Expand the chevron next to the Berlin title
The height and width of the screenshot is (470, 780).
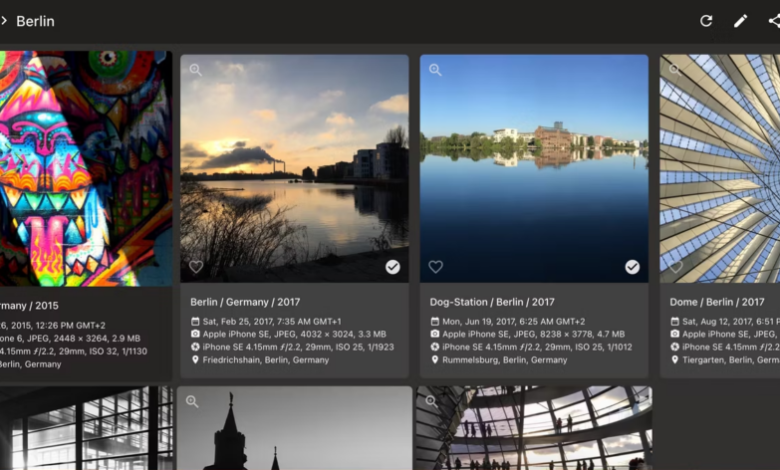pyautogui.click(x=3, y=21)
